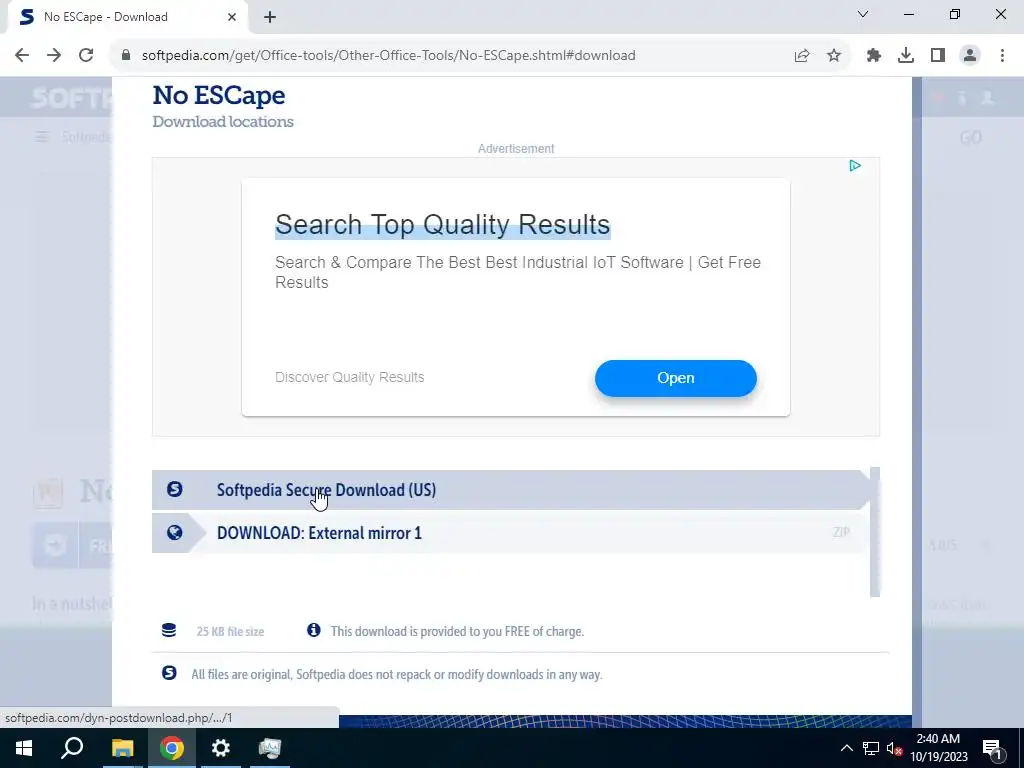Click Discover Quality Results text
The height and width of the screenshot is (768, 1024).
(349, 377)
